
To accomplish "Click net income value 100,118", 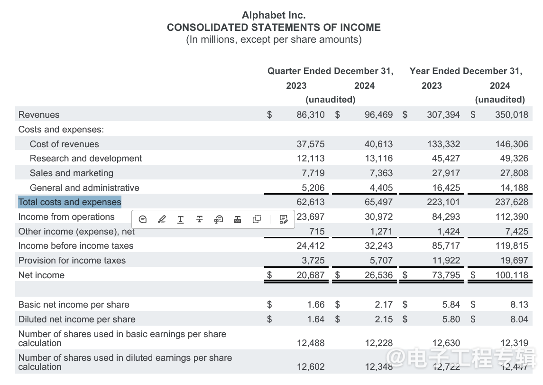I will tap(512, 275).
